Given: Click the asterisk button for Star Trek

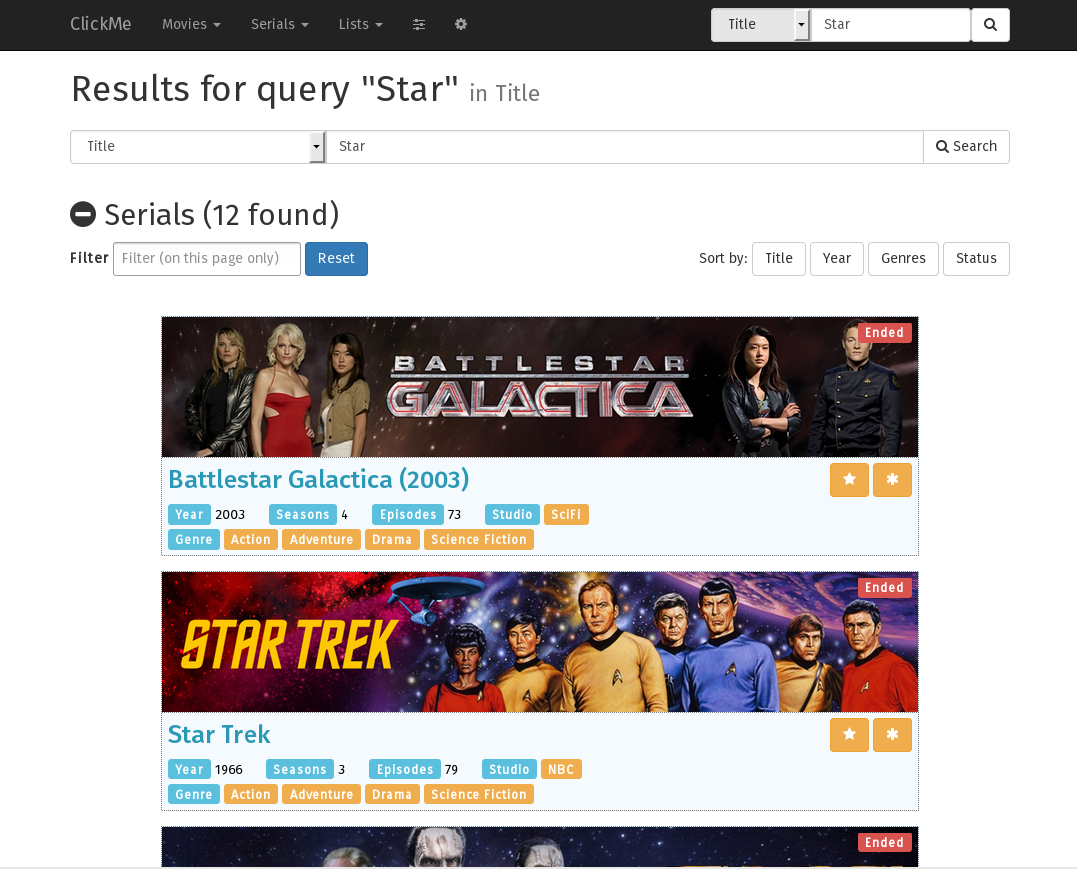Looking at the screenshot, I should click(892, 734).
